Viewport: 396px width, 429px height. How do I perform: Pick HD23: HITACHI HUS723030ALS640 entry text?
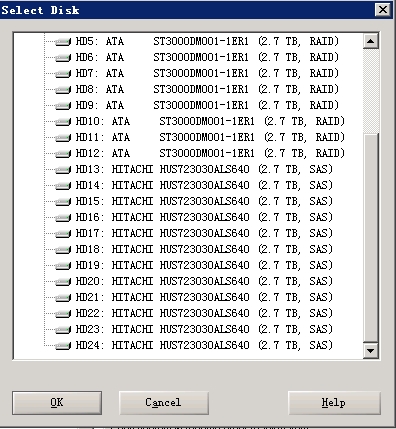pos(204,329)
